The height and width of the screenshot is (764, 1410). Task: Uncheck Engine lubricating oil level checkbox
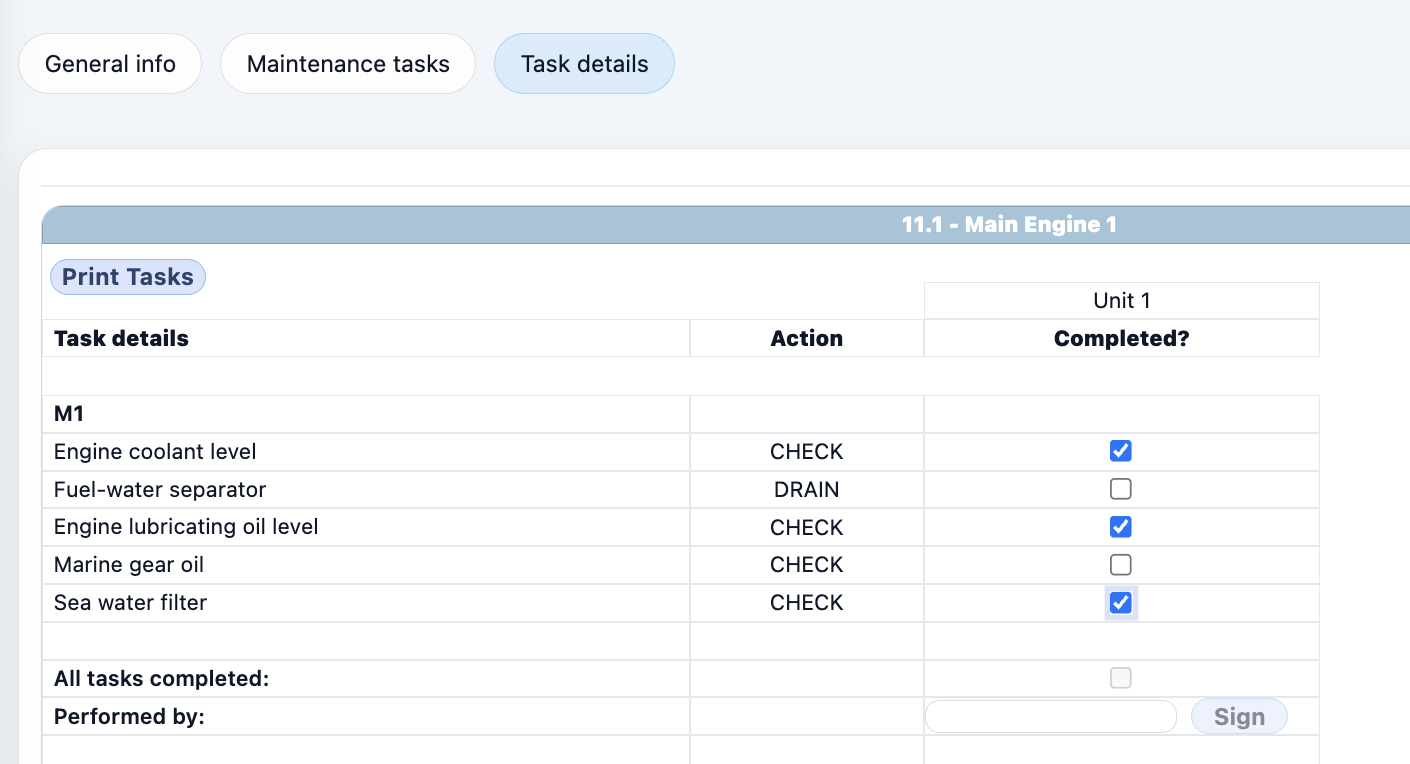(x=1121, y=527)
